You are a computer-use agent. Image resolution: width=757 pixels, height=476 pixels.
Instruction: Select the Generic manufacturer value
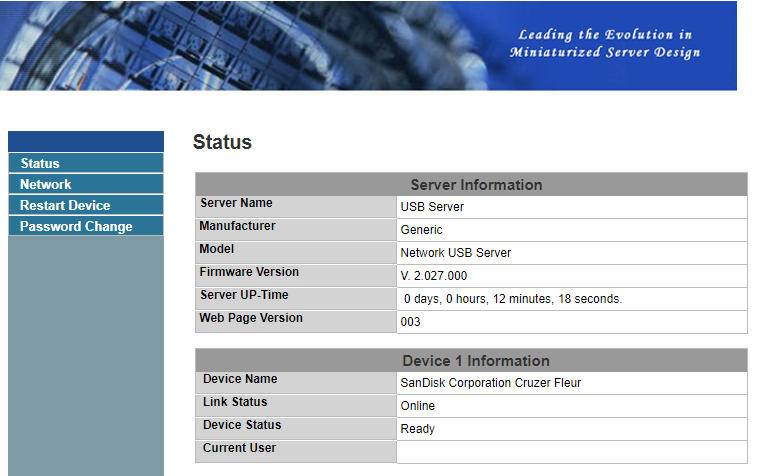coord(421,230)
